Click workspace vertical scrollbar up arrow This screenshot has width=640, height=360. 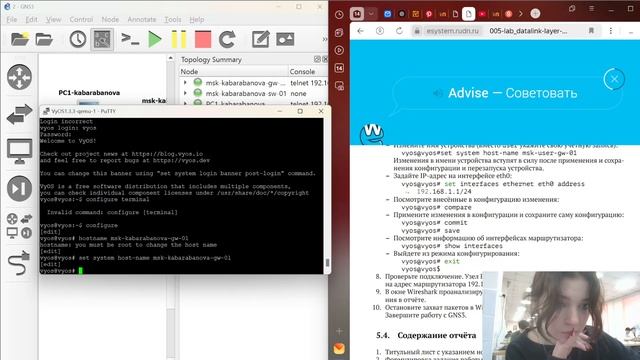[x=171, y=58]
